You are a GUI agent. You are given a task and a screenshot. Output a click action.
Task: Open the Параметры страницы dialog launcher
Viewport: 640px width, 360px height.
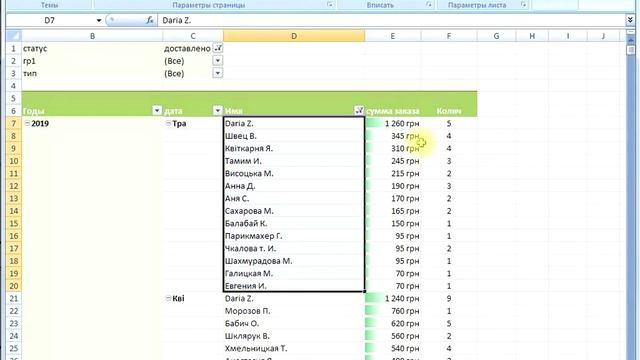pyautogui.click(x=330, y=5)
